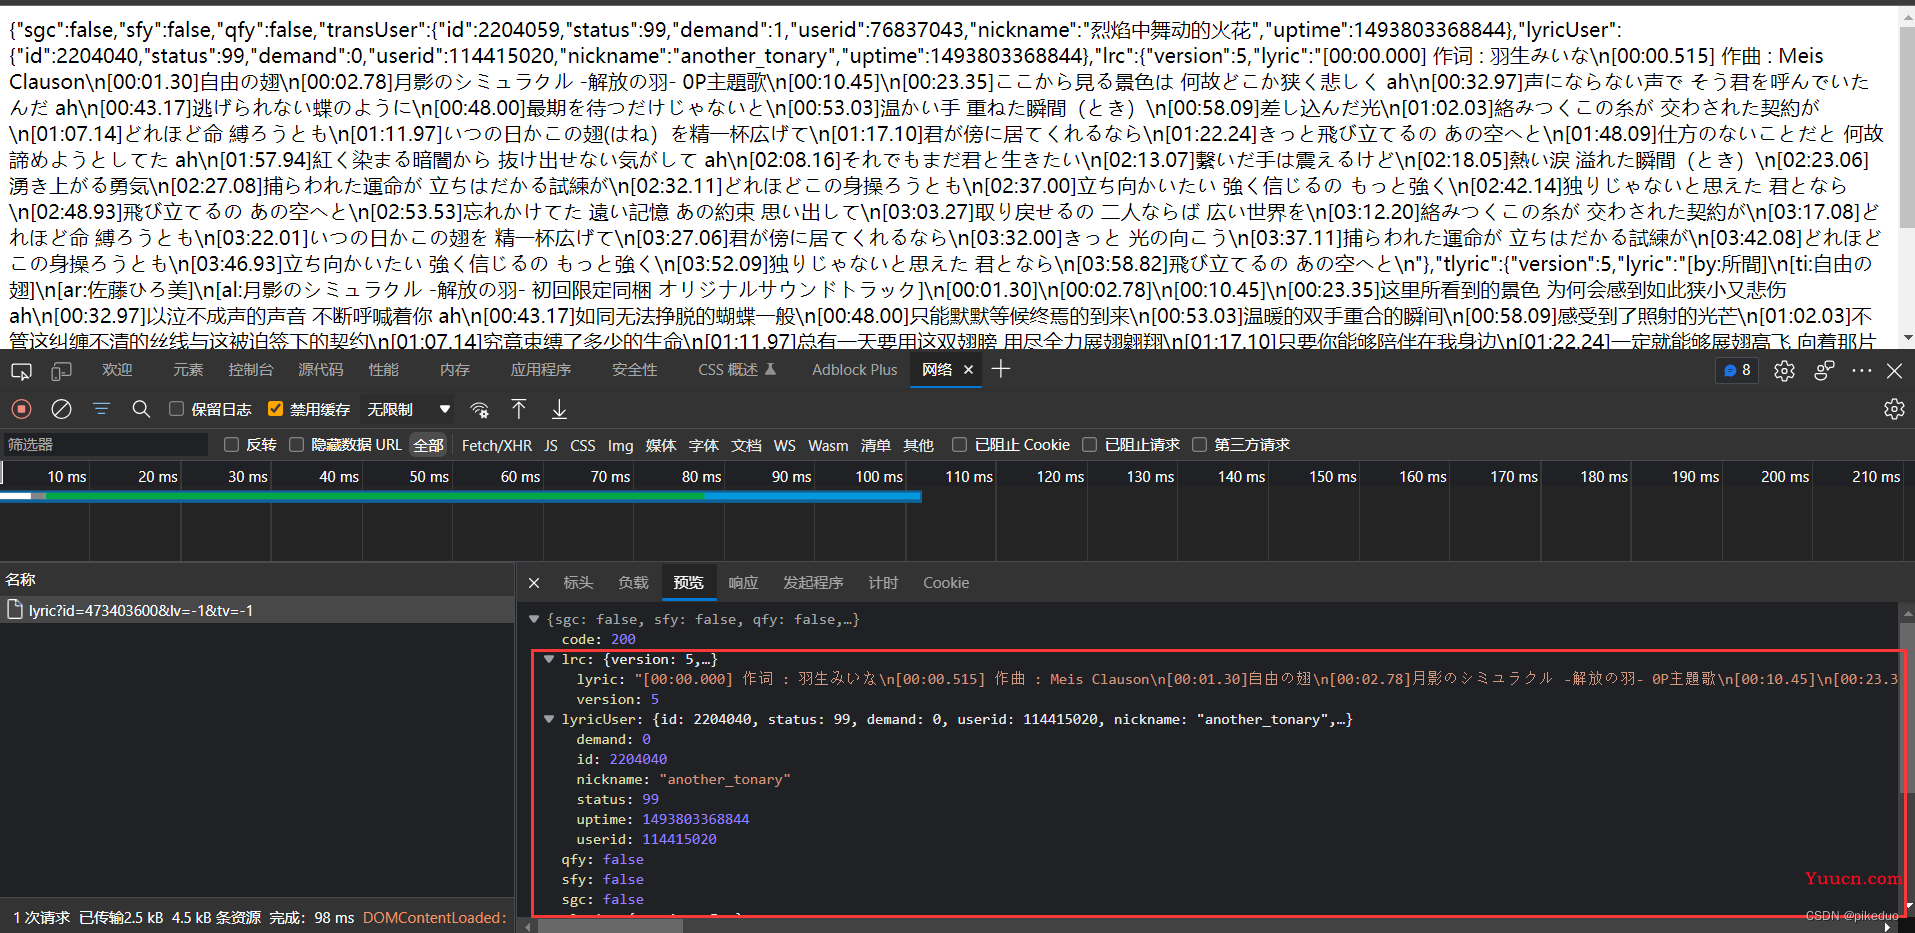Filter requests by CSS type
The image size is (1915, 933).
click(x=583, y=446)
